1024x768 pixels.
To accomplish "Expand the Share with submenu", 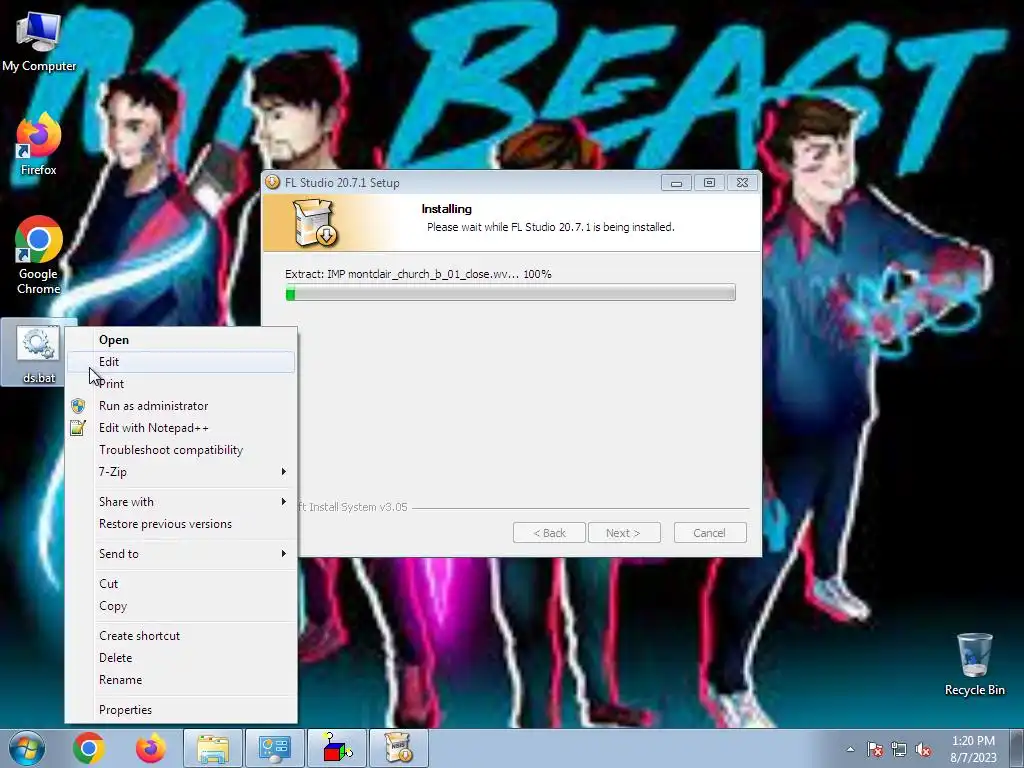I will [181, 502].
